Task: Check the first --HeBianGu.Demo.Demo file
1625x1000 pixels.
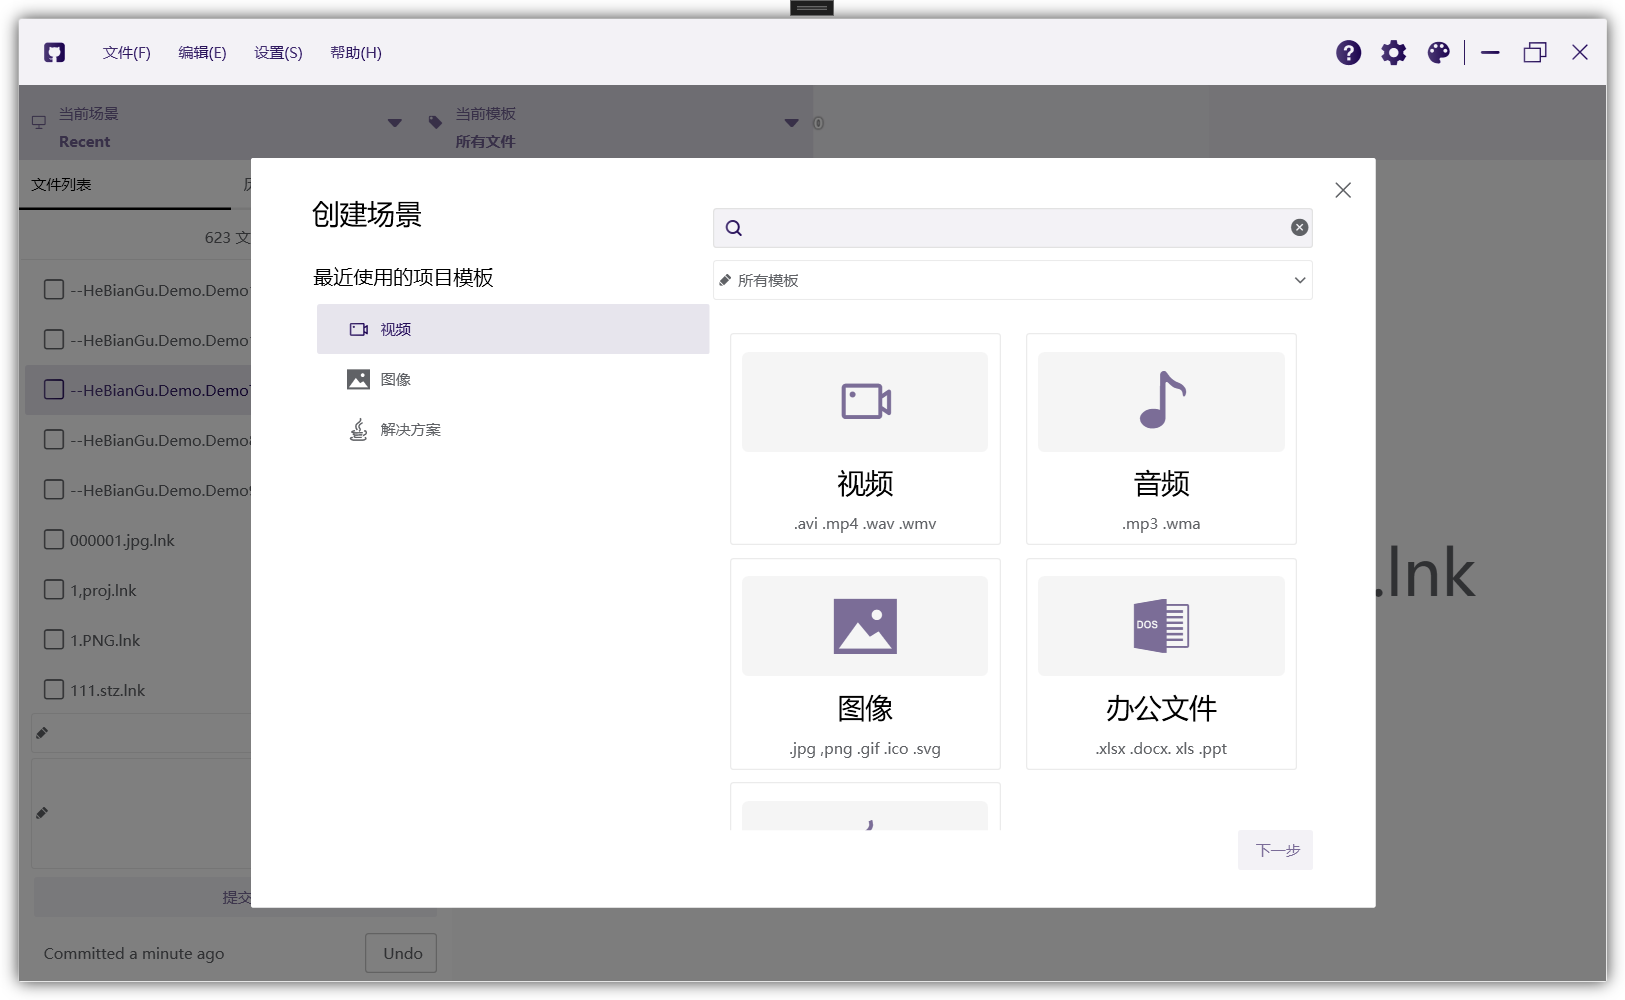Action: point(54,290)
